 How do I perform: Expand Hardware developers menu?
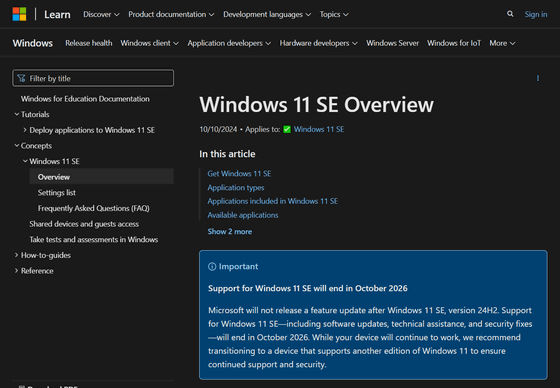coord(318,43)
